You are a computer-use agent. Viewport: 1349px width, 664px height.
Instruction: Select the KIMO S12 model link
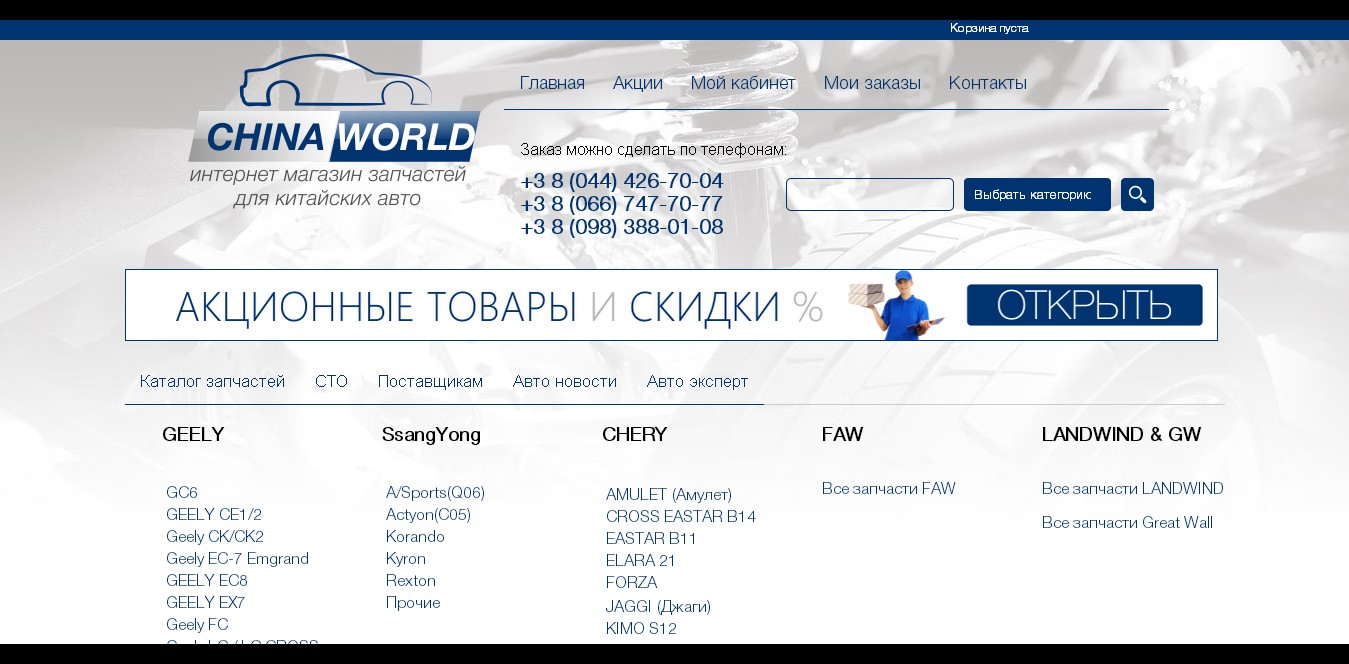[x=641, y=629]
